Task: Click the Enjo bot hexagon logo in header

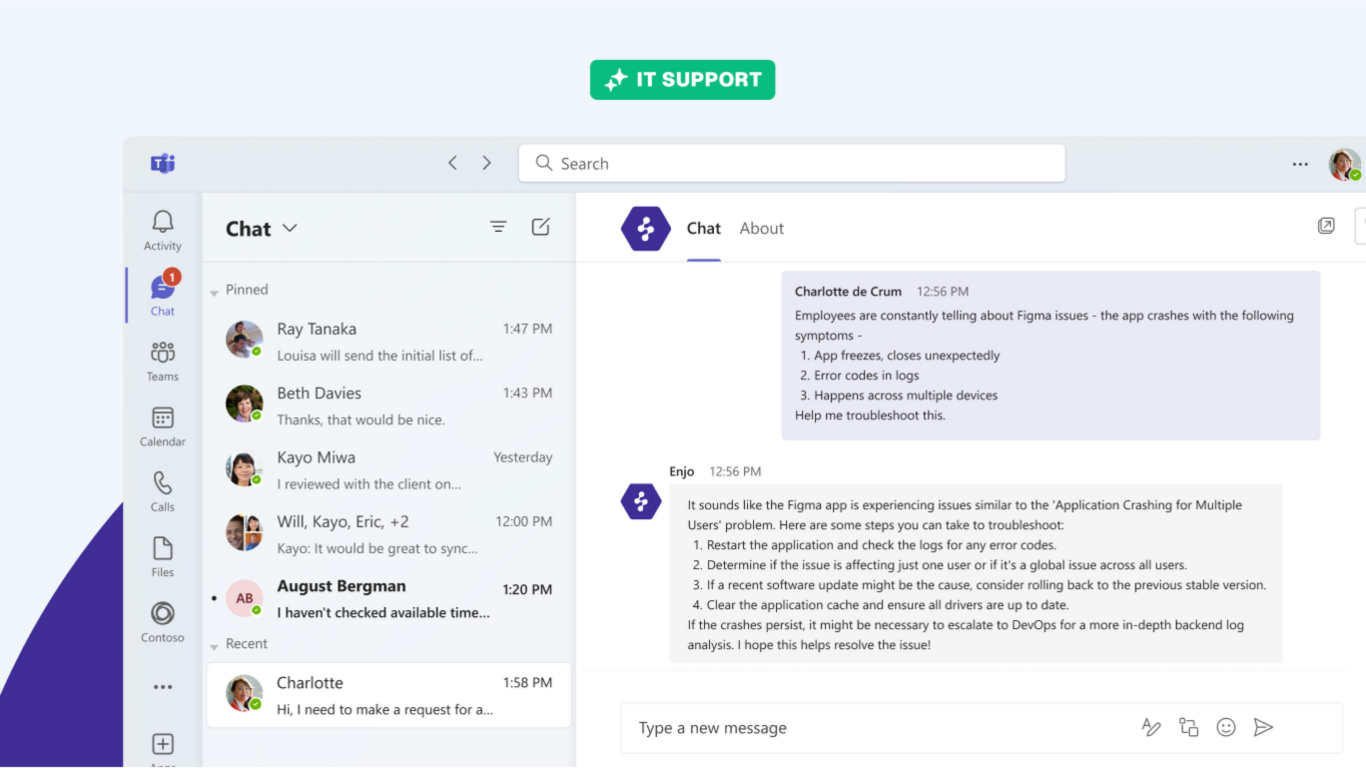Action: coord(646,229)
